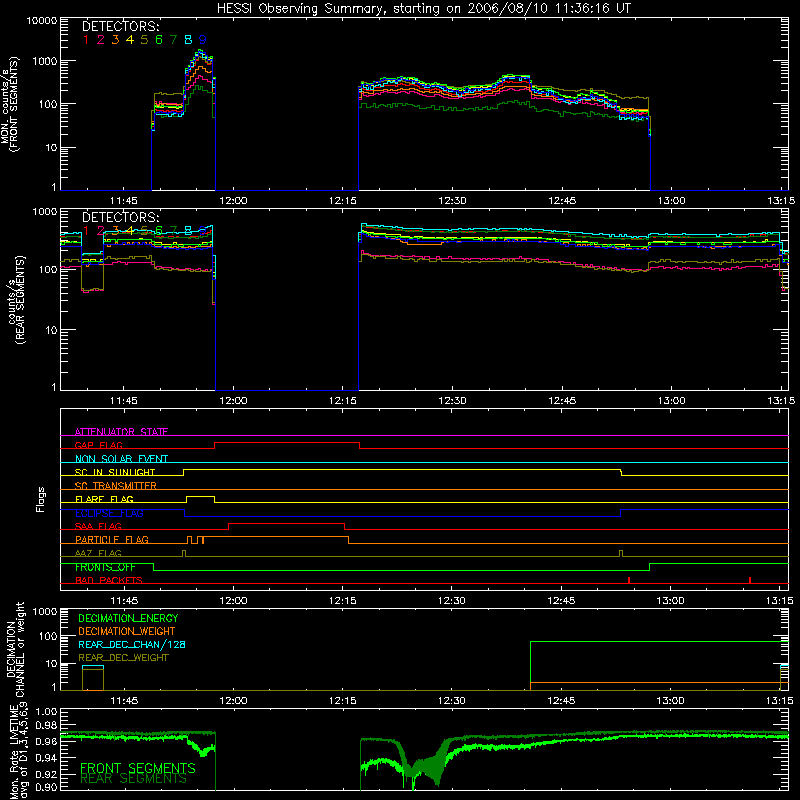This screenshot has height=800, width=800.
Task: Click the GAP_FLAG label
Action: 98,445
